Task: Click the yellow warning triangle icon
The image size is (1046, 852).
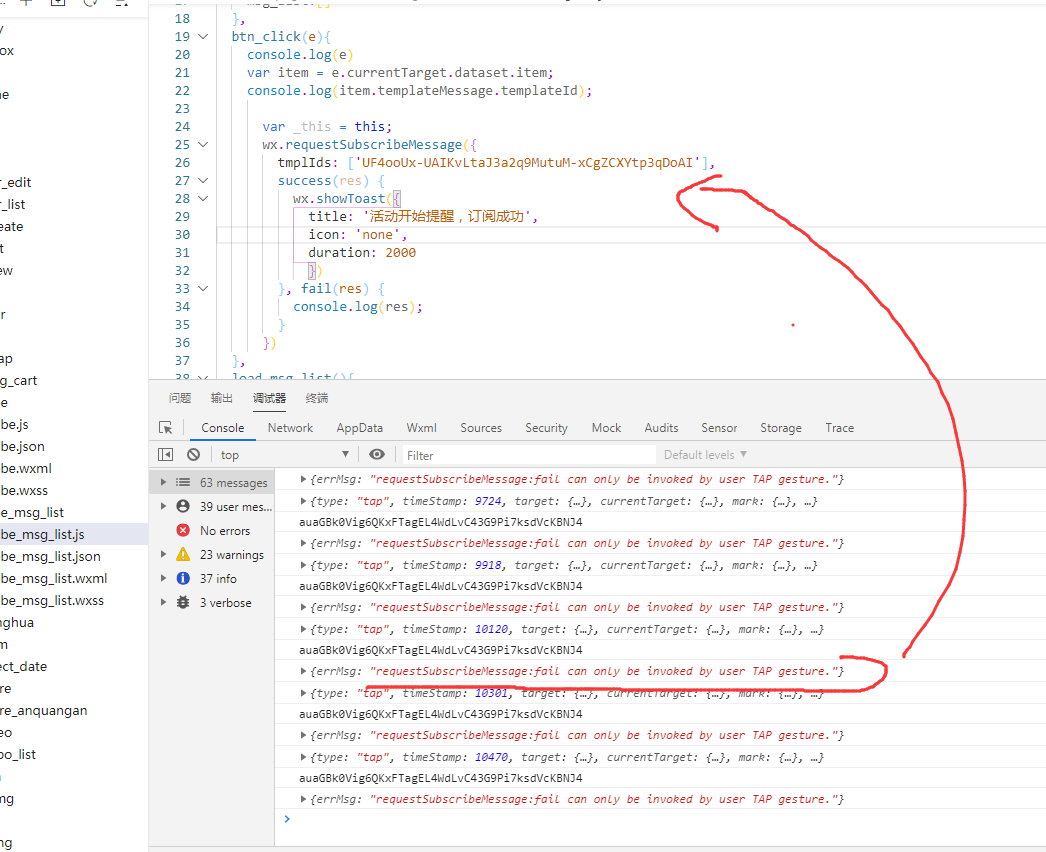Action: (183, 554)
